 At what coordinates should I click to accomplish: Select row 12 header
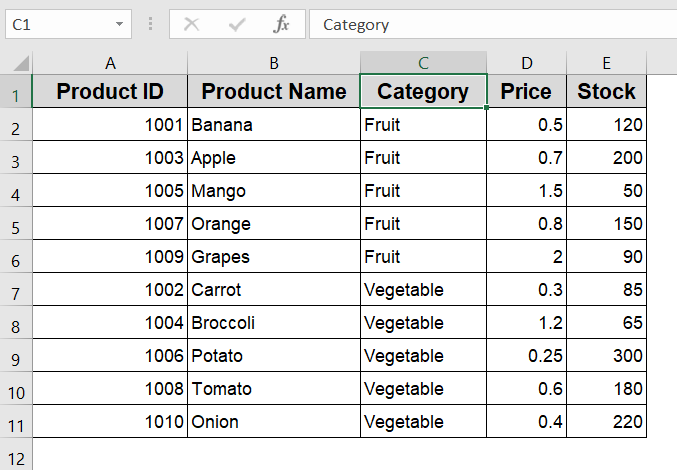coord(16,455)
